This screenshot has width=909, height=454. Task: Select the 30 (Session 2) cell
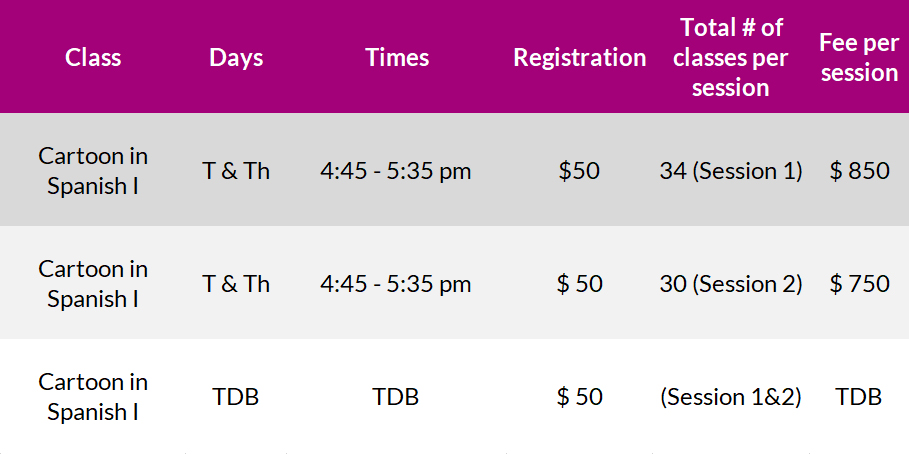click(x=731, y=284)
